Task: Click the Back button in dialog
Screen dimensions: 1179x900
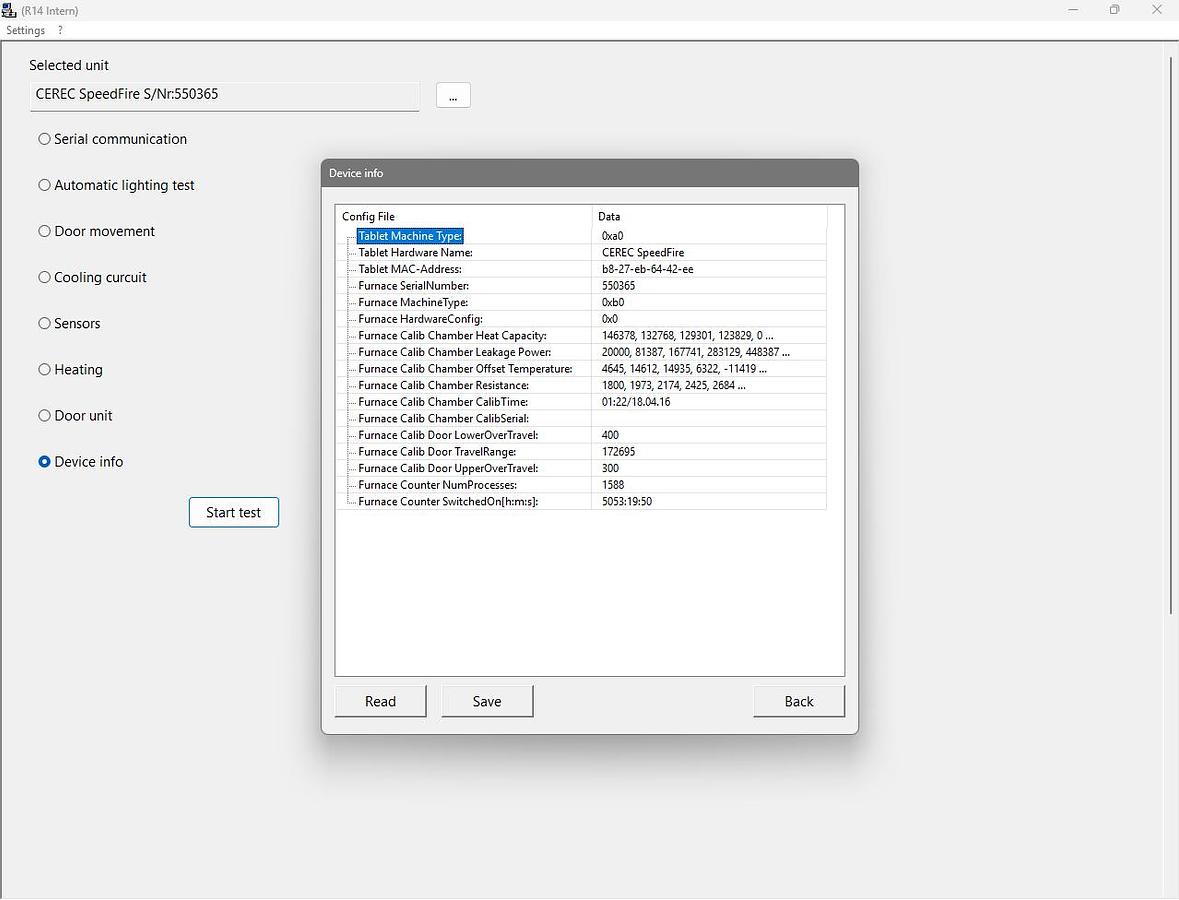Action: 798,701
